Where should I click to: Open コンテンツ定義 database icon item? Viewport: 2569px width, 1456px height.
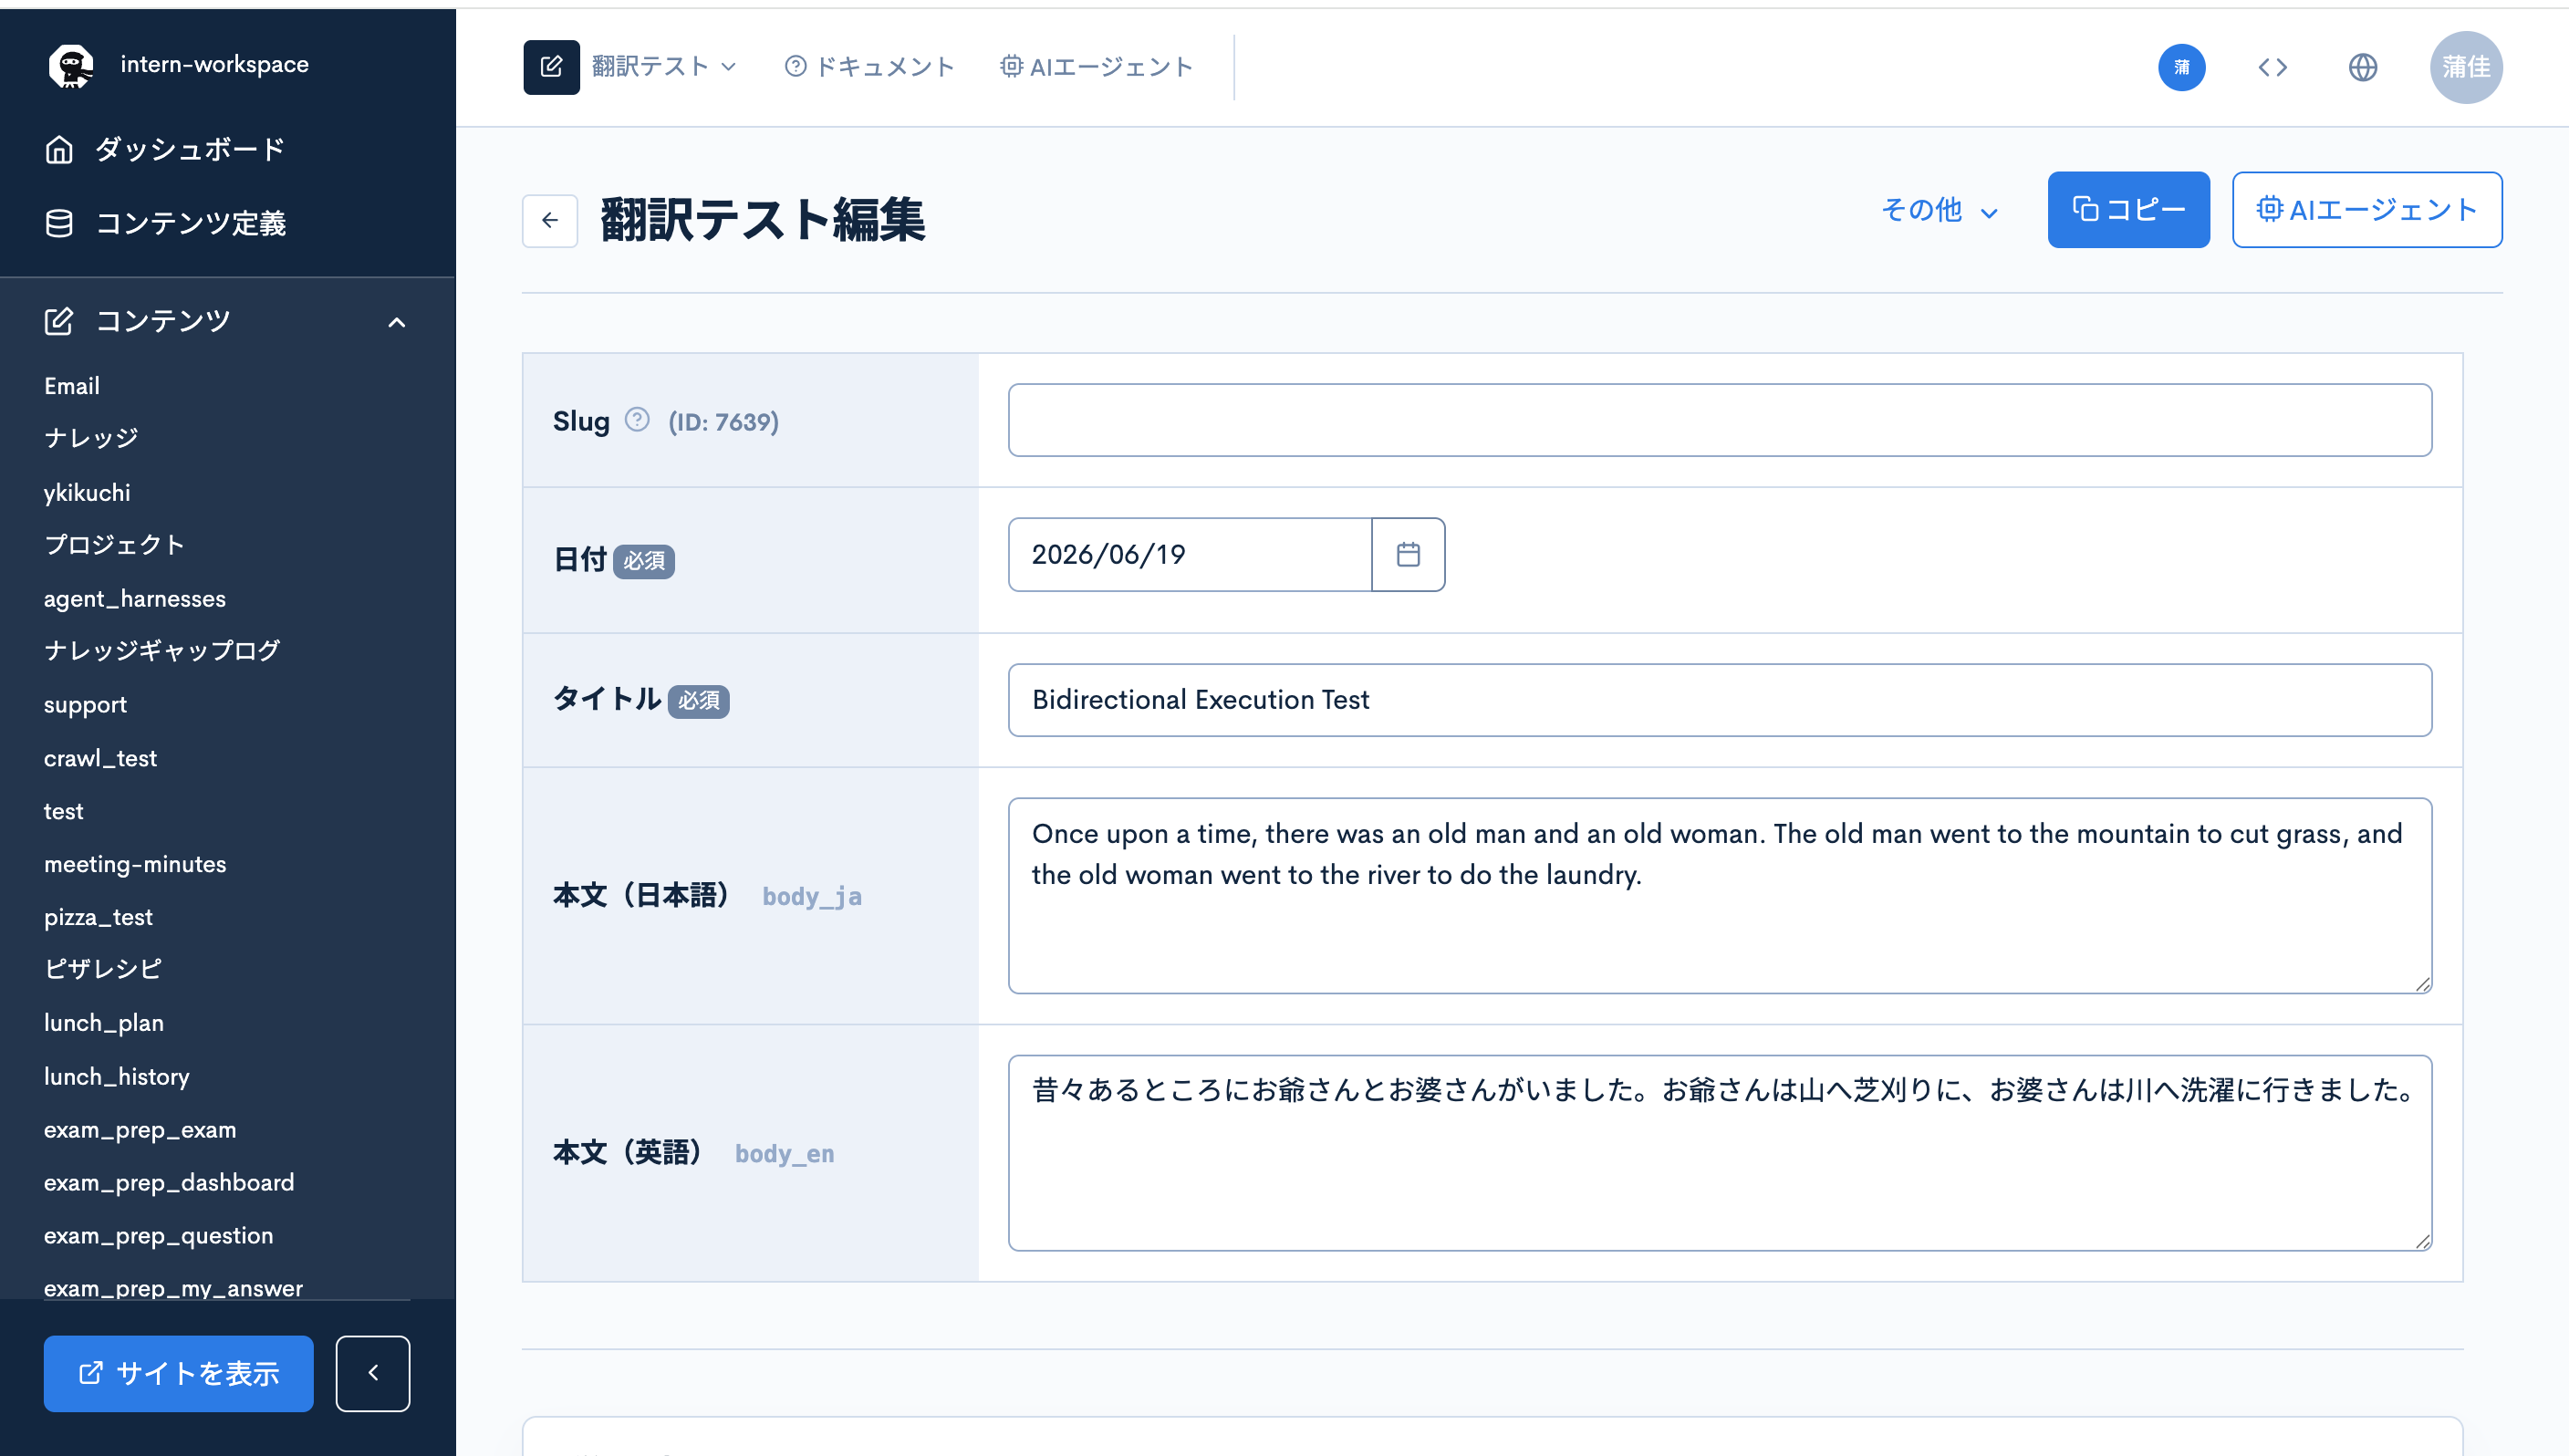click(59, 223)
